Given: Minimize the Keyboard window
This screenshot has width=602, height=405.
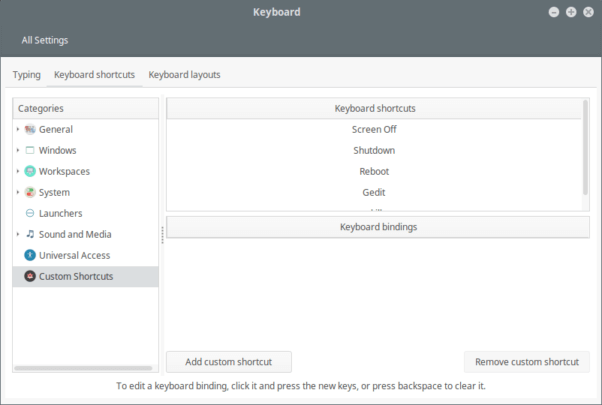Looking at the screenshot, I should 554,12.
